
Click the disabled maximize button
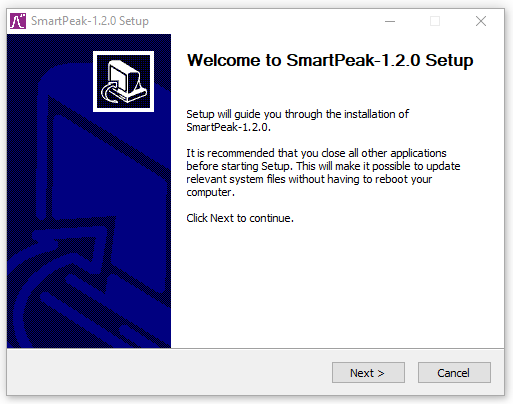coord(435,21)
